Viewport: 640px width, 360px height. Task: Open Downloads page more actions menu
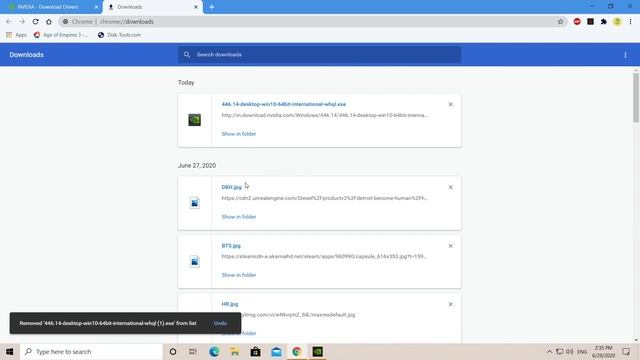[625, 55]
